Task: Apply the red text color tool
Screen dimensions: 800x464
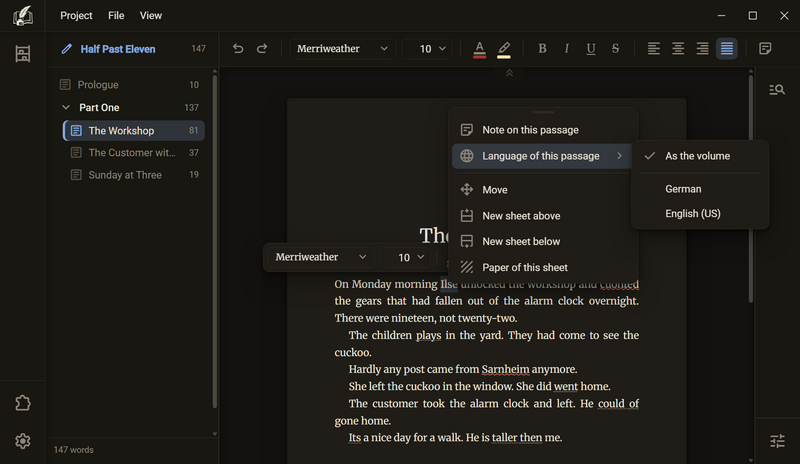Action: pos(479,49)
